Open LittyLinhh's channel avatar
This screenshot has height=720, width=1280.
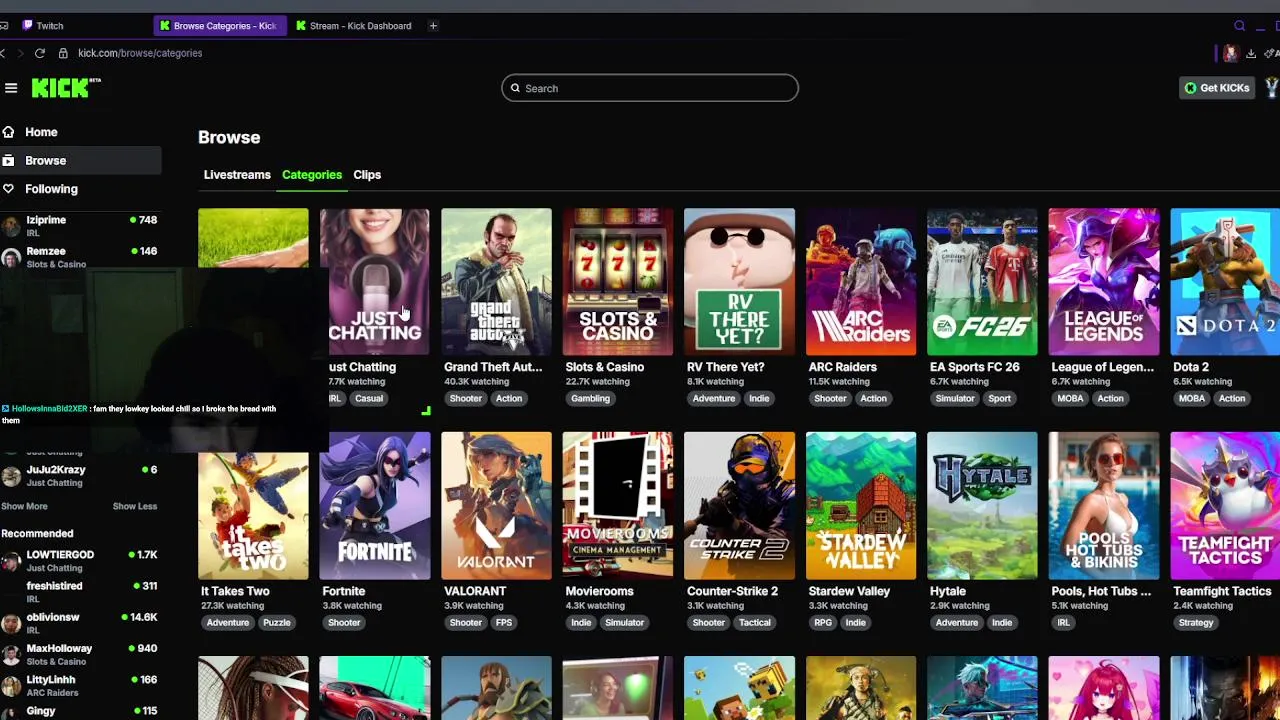click(x=11, y=686)
